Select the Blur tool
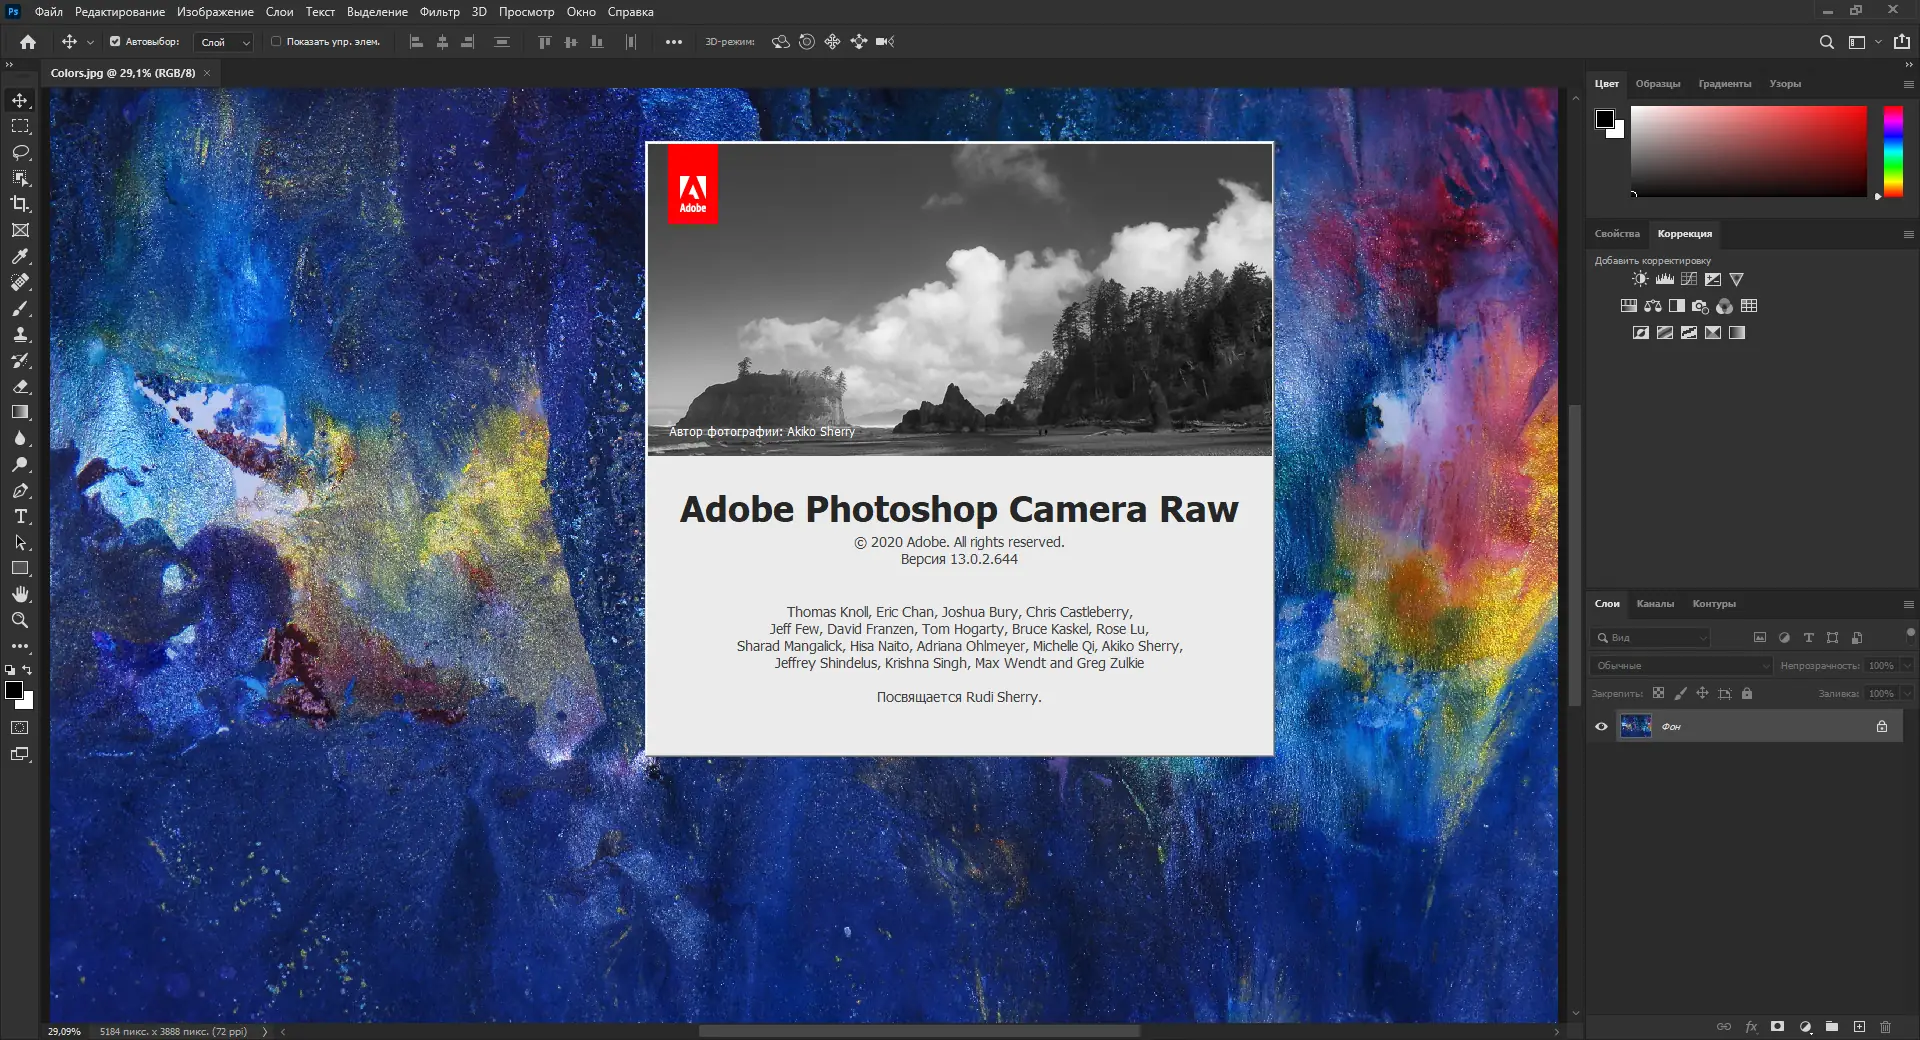The width and height of the screenshot is (1920, 1040). pos(20,438)
